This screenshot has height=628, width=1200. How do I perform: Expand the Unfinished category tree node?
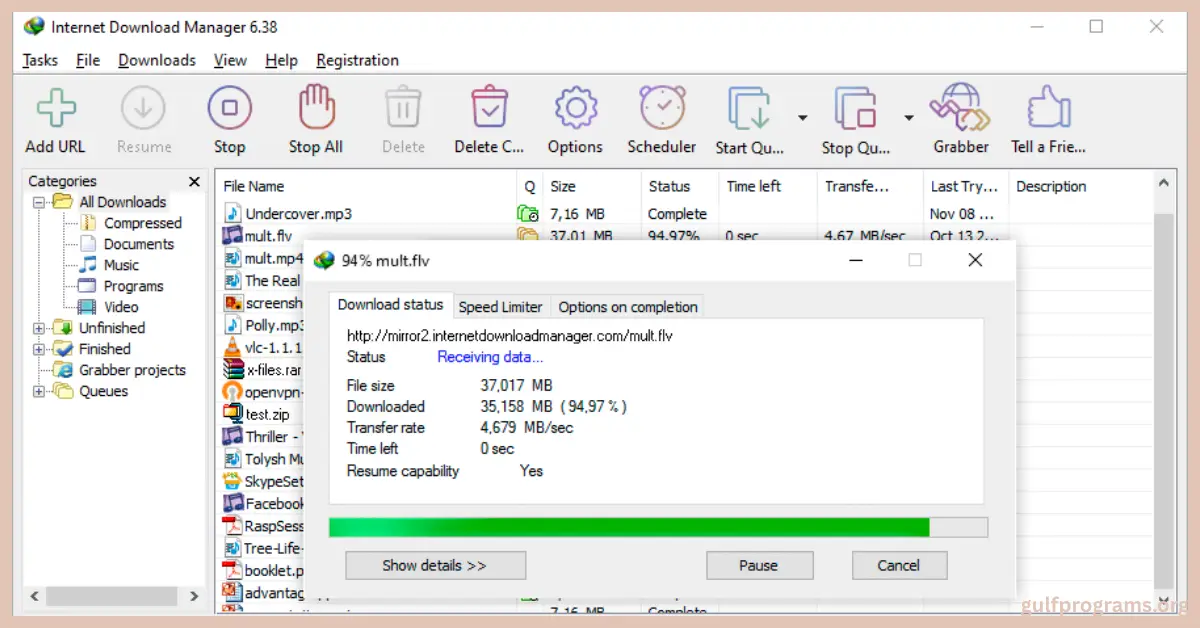point(39,328)
